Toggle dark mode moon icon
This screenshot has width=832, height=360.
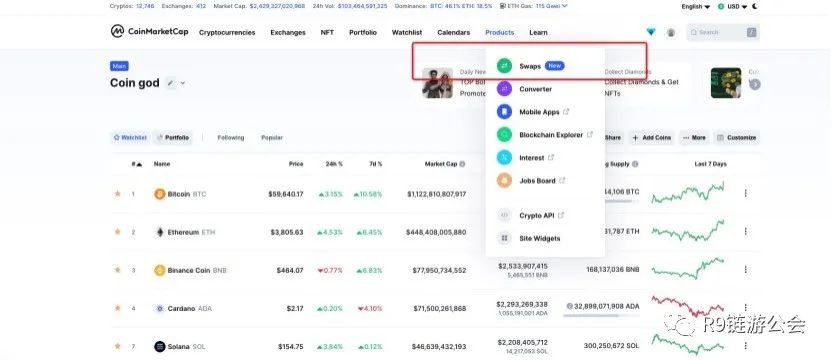point(755,6)
